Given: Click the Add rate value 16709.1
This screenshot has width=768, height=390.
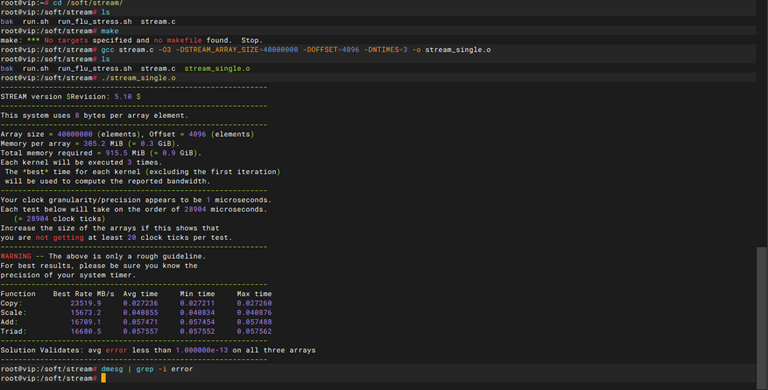Looking at the screenshot, I should pos(86,322).
